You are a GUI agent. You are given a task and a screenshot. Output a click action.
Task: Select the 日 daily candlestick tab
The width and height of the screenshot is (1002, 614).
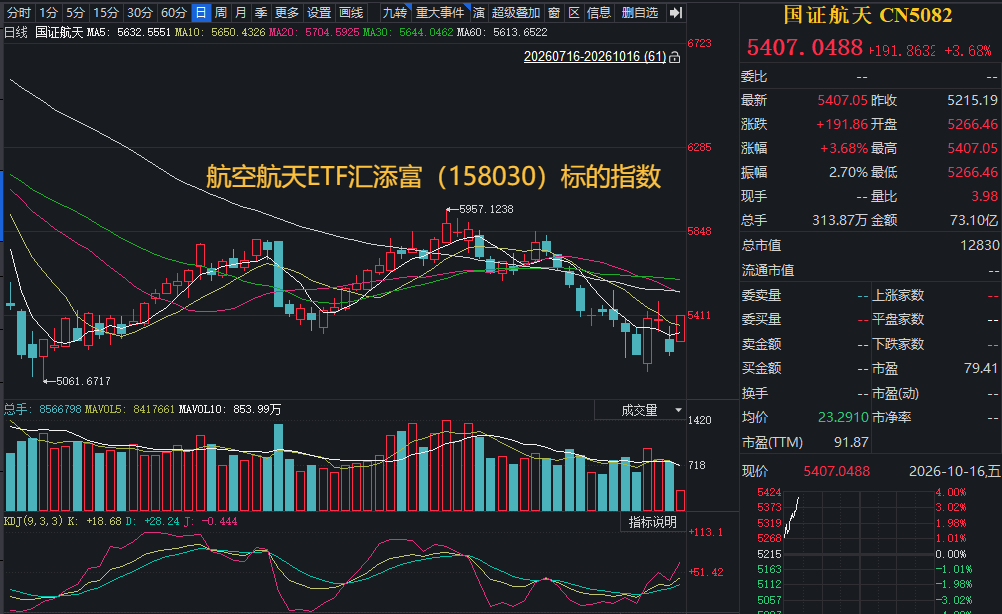click(201, 13)
